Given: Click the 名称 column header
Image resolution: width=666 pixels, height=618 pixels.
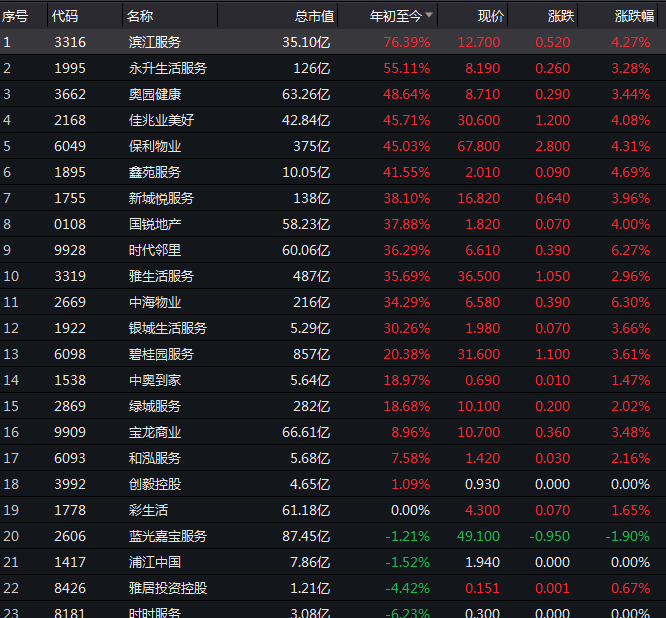Looking at the screenshot, I should point(140,16).
